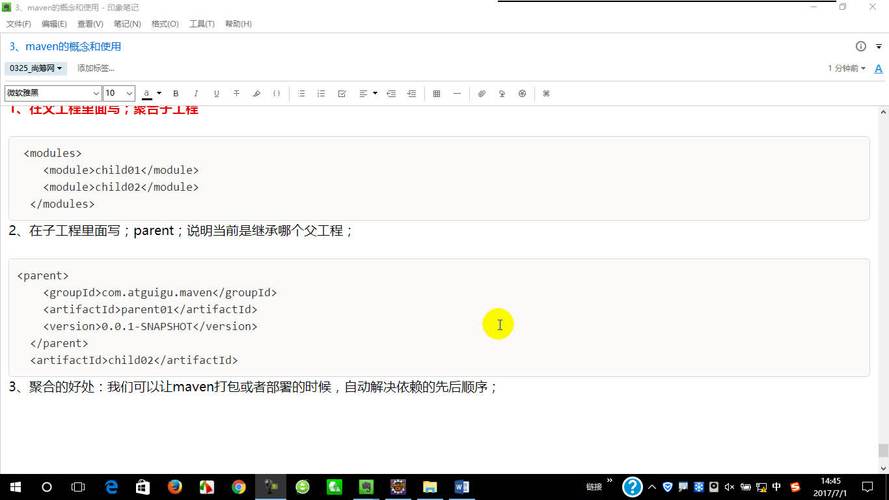Open Word from the taskbar

point(462,487)
